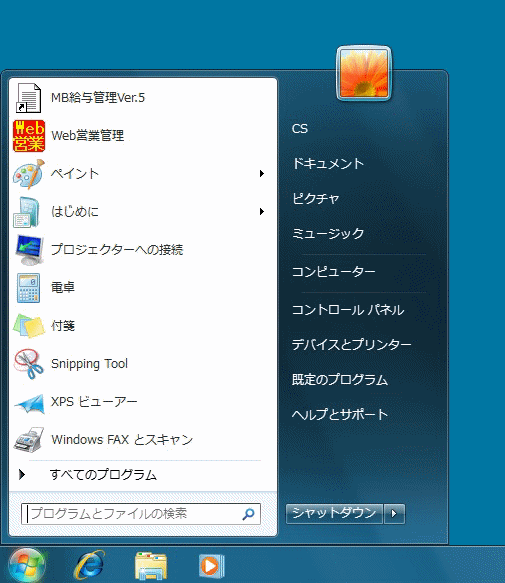Click the XPS ビューアー paper plane icon
The image size is (505, 583).
pos(29,404)
